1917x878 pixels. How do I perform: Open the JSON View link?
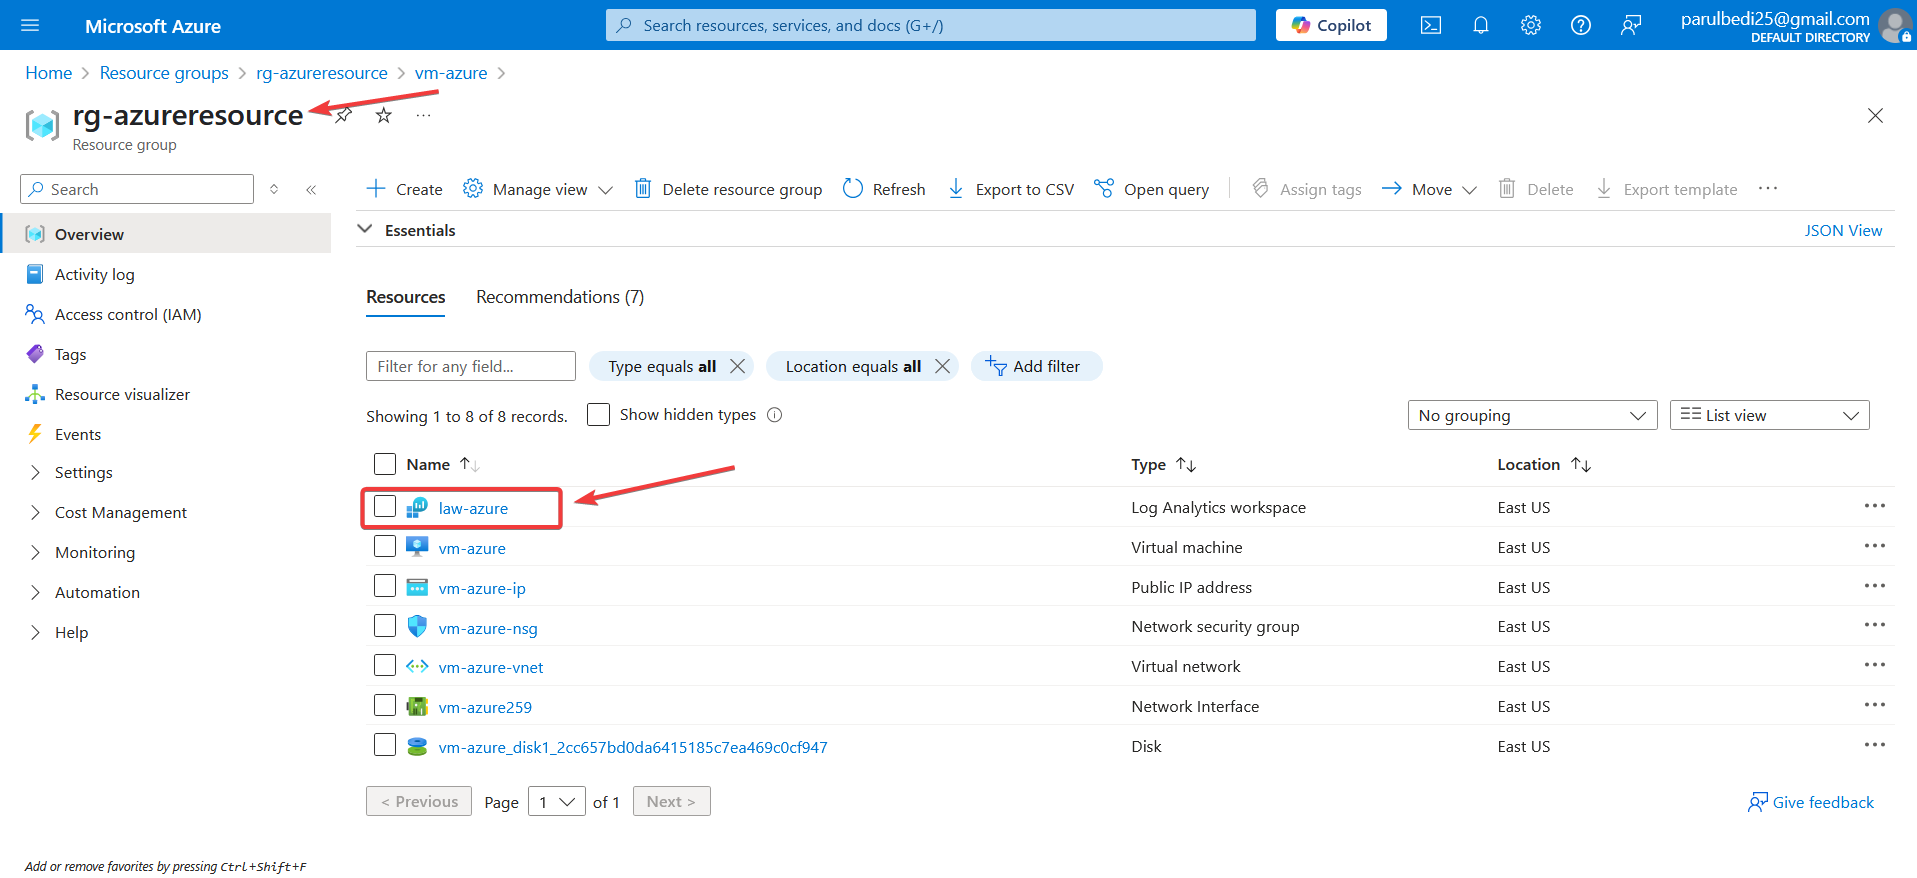pyautogui.click(x=1843, y=230)
